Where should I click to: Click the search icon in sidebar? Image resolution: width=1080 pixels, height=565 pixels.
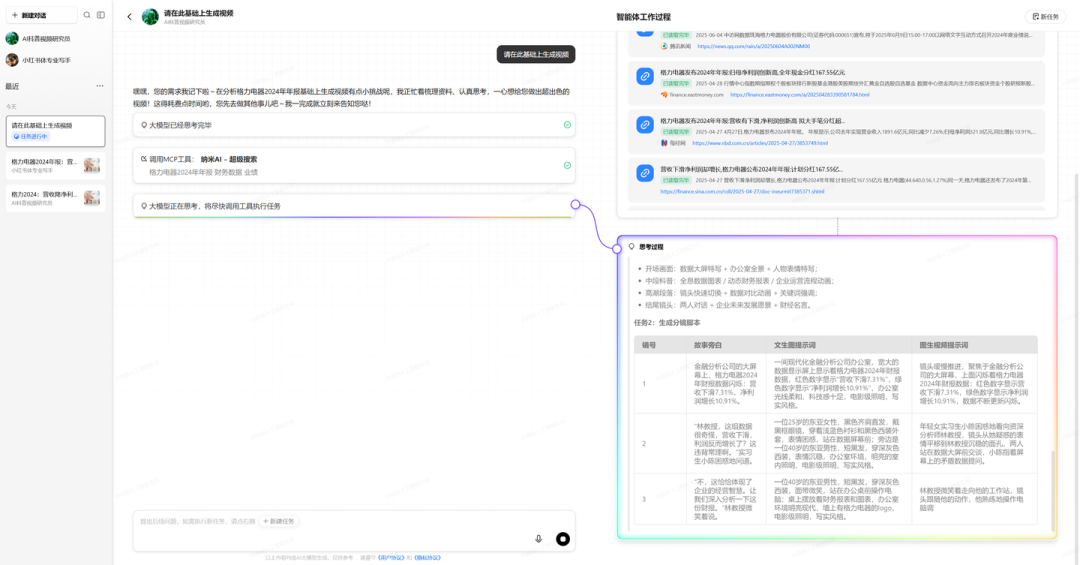[87, 15]
